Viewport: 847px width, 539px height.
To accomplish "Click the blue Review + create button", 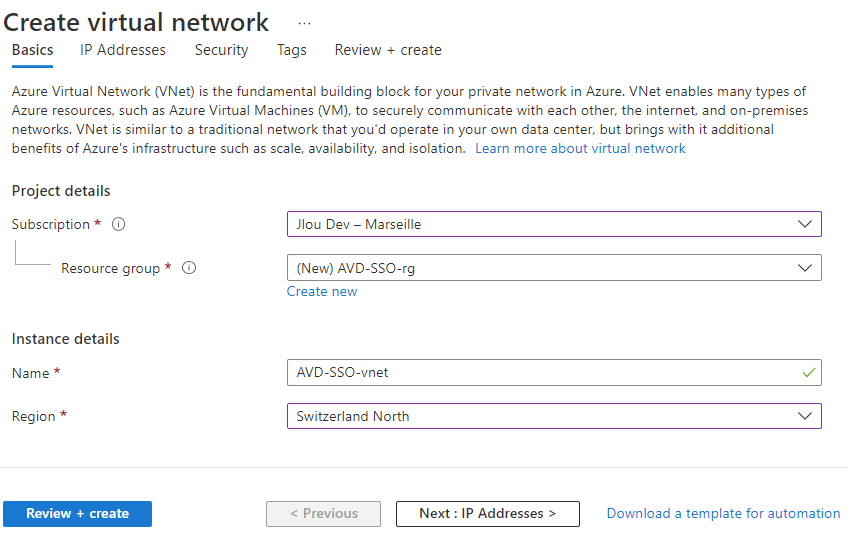I will pyautogui.click(x=77, y=514).
